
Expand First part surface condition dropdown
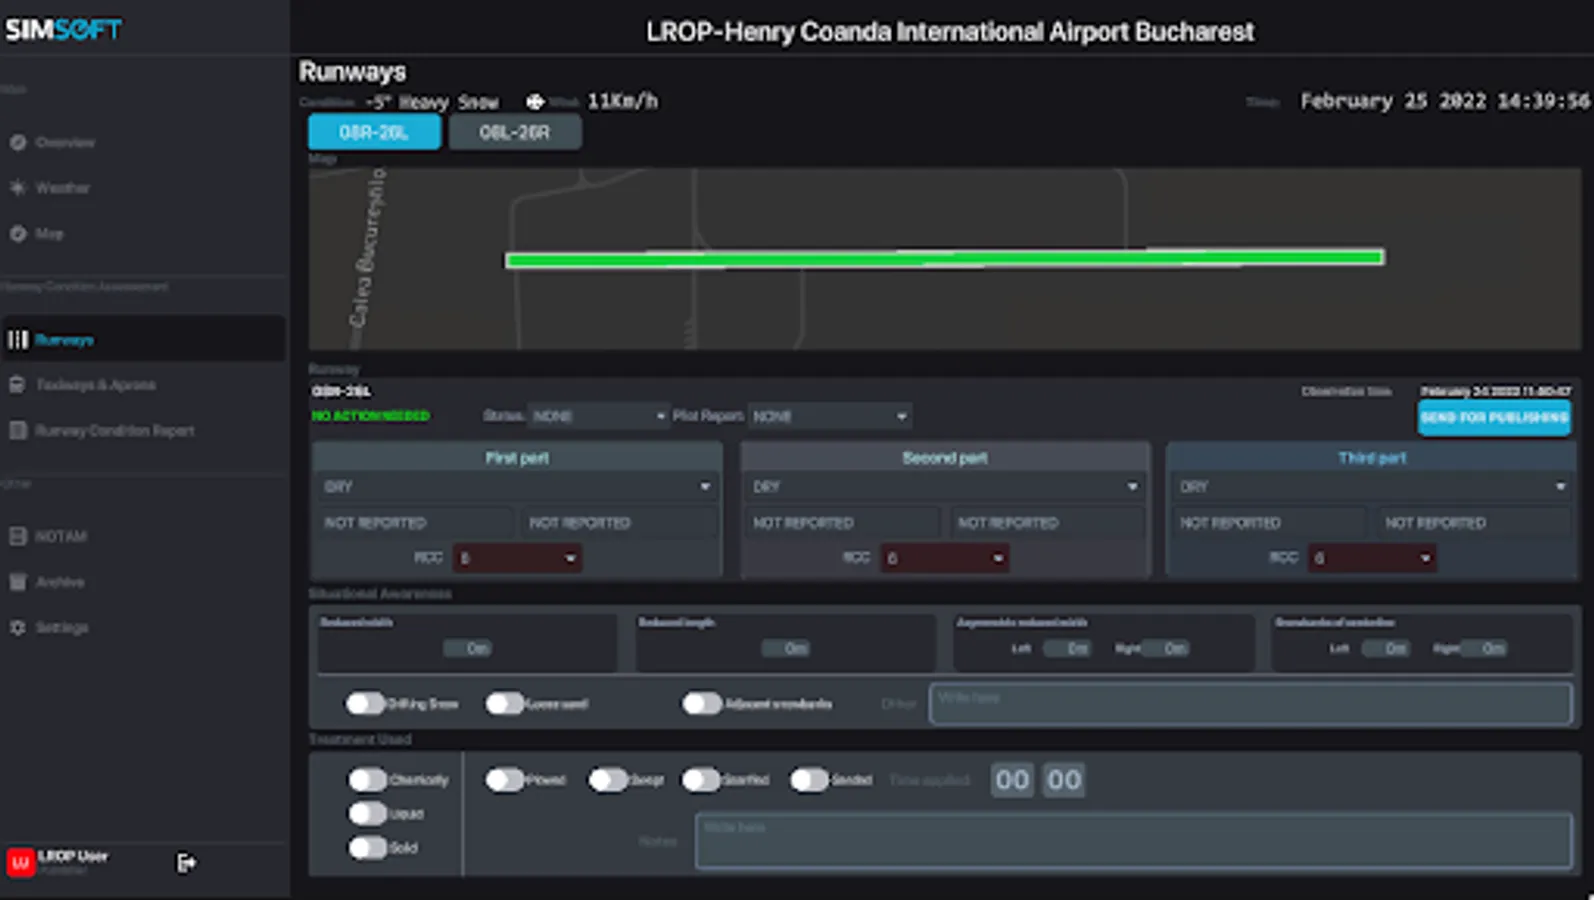click(517, 487)
